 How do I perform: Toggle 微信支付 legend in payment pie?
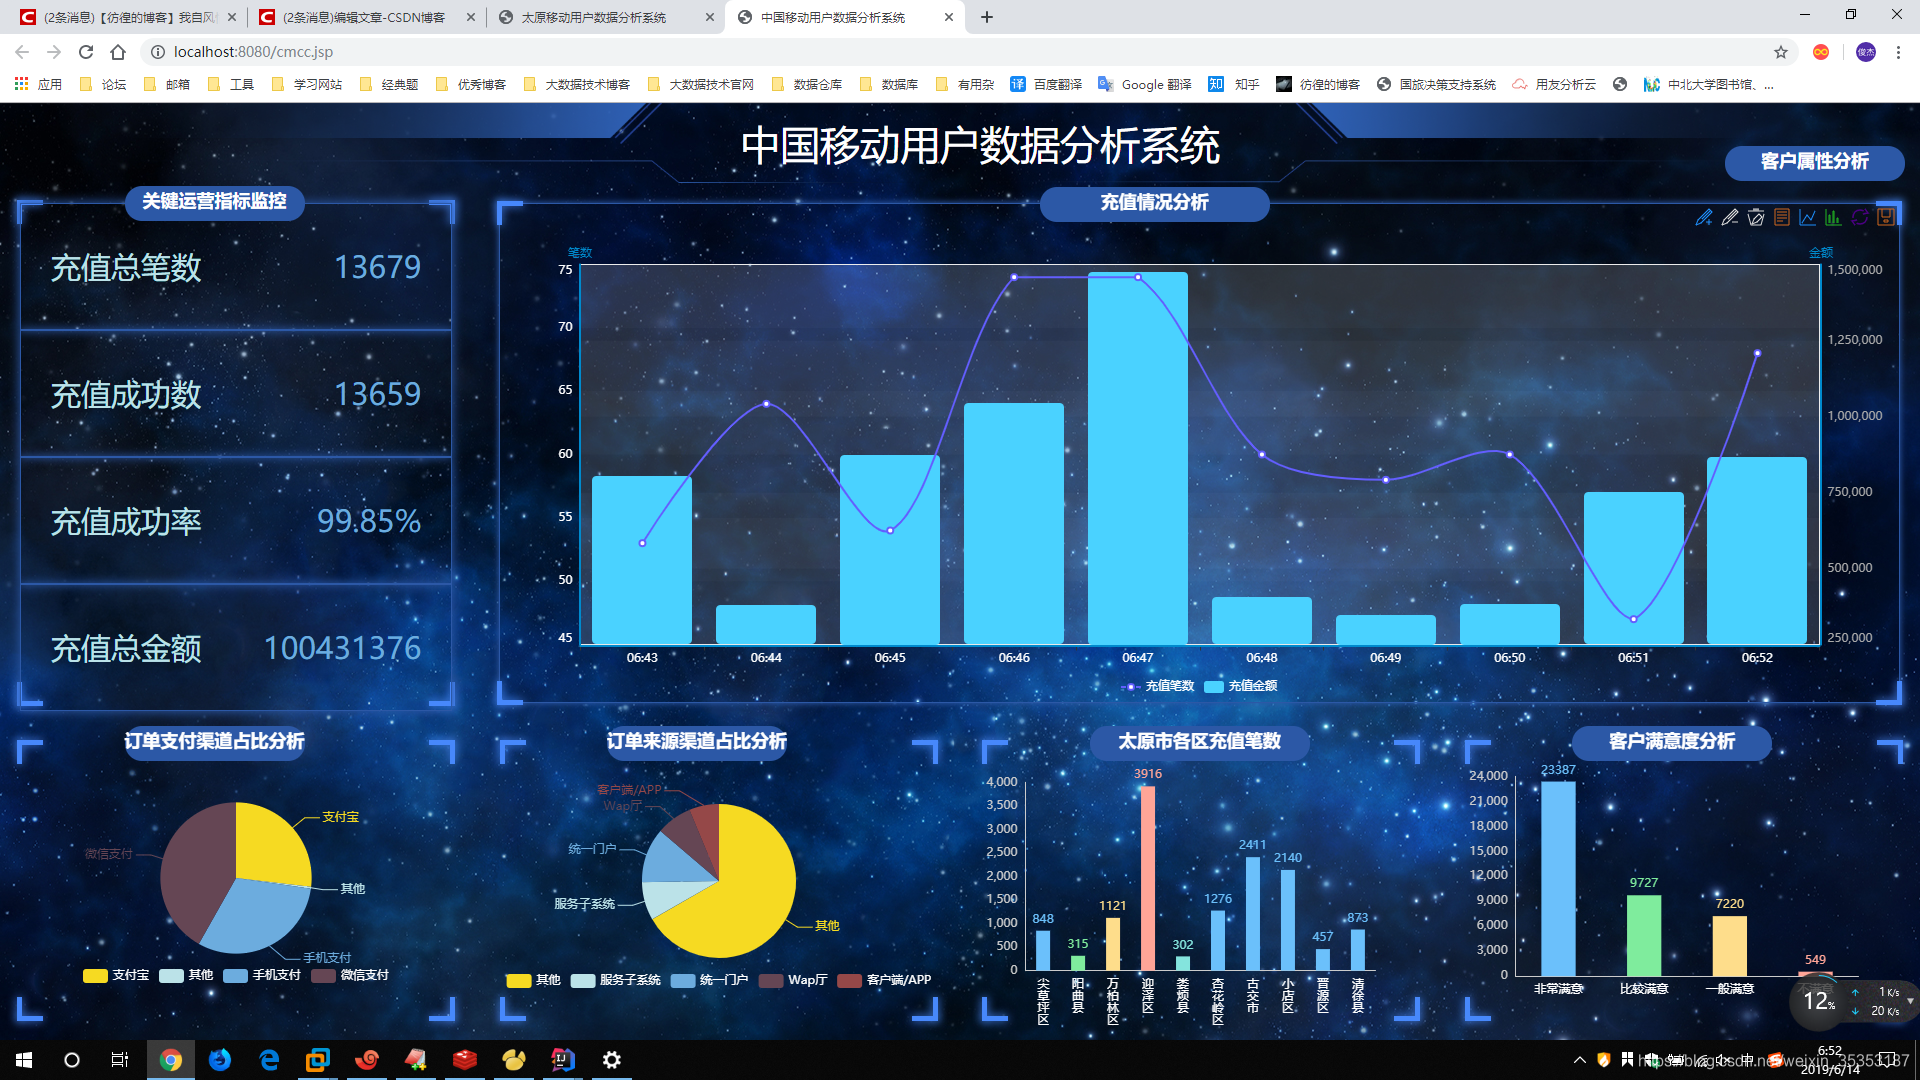pos(350,975)
